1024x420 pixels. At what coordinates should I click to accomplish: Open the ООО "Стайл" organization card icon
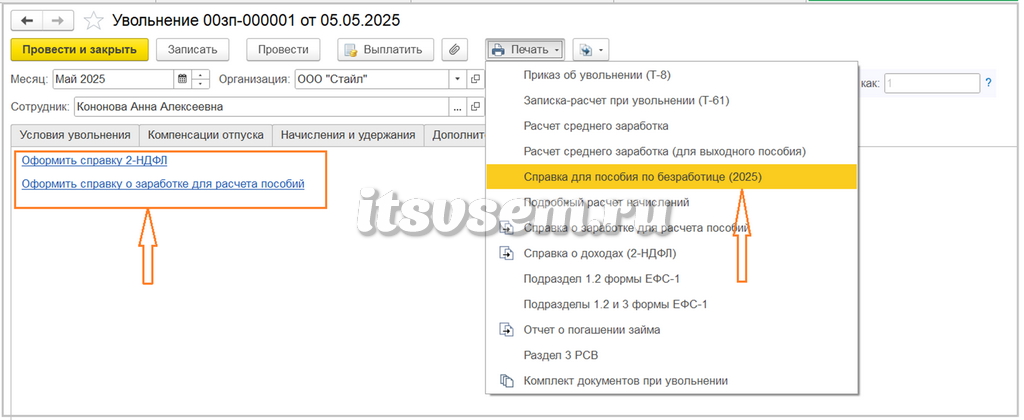(475, 80)
